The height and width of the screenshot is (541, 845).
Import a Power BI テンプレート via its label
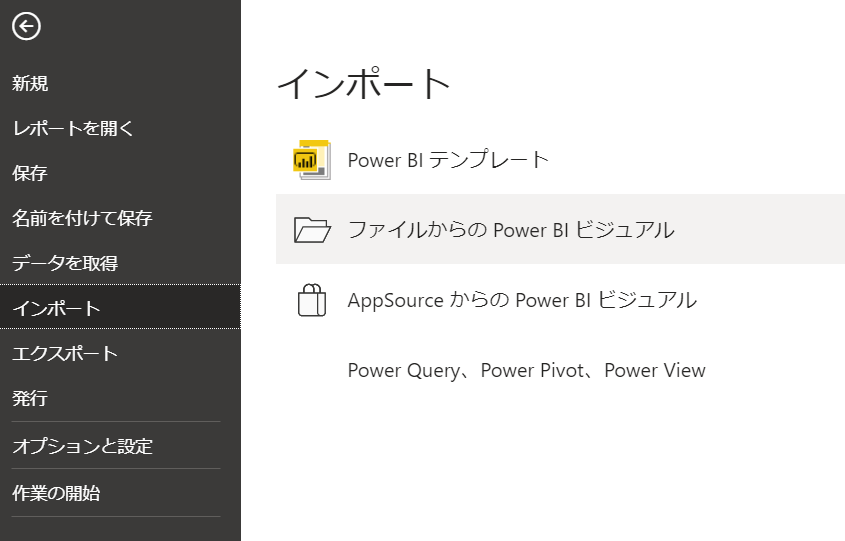pyautogui.click(x=448, y=160)
